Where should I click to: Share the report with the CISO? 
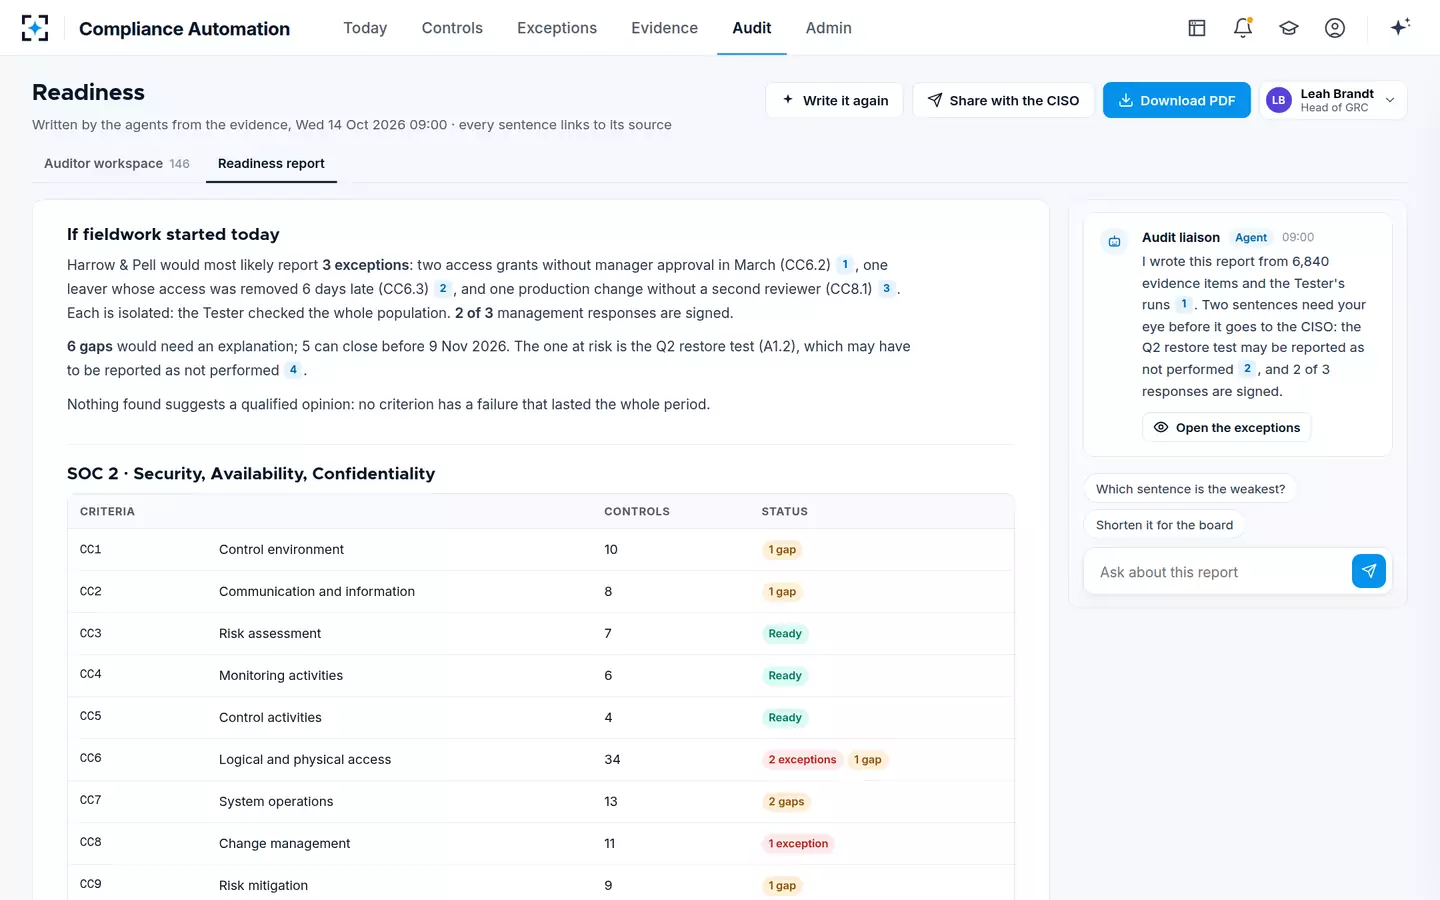(1003, 100)
